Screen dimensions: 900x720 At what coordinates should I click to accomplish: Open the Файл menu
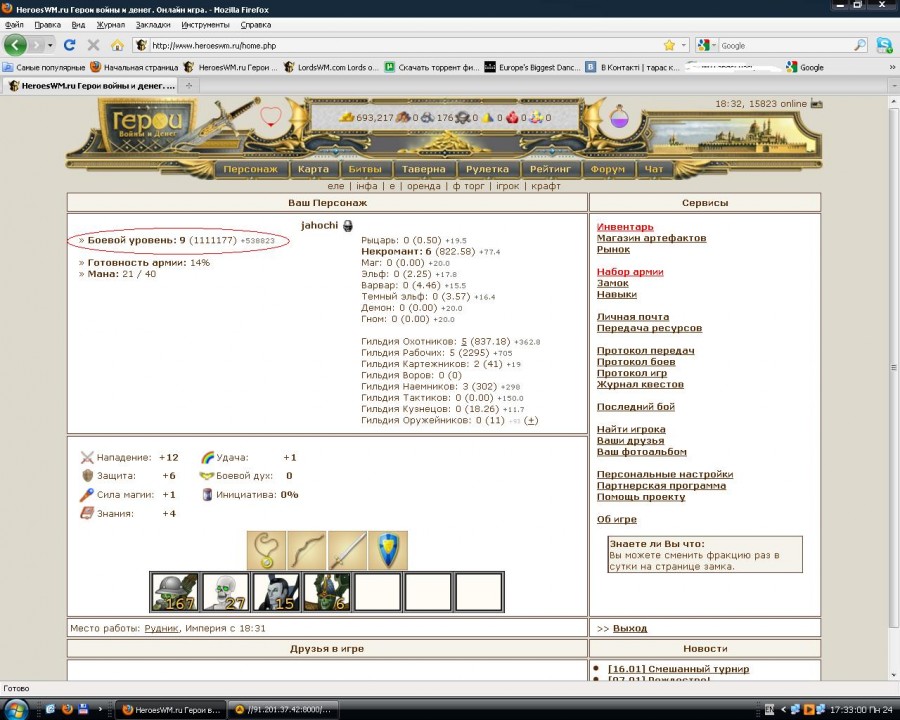pyautogui.click(x=14, y=25)
